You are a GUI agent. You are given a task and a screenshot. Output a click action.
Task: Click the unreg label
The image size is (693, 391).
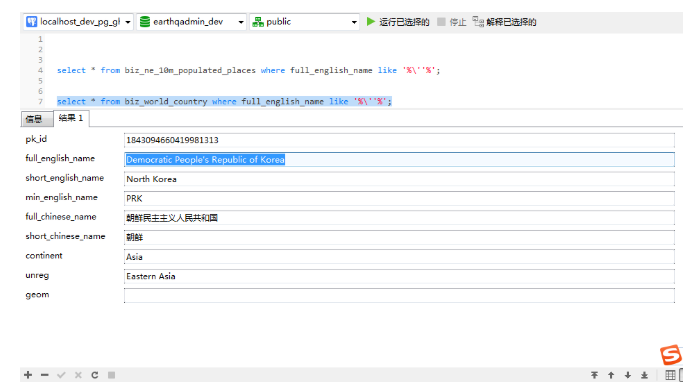coord(37,275)
